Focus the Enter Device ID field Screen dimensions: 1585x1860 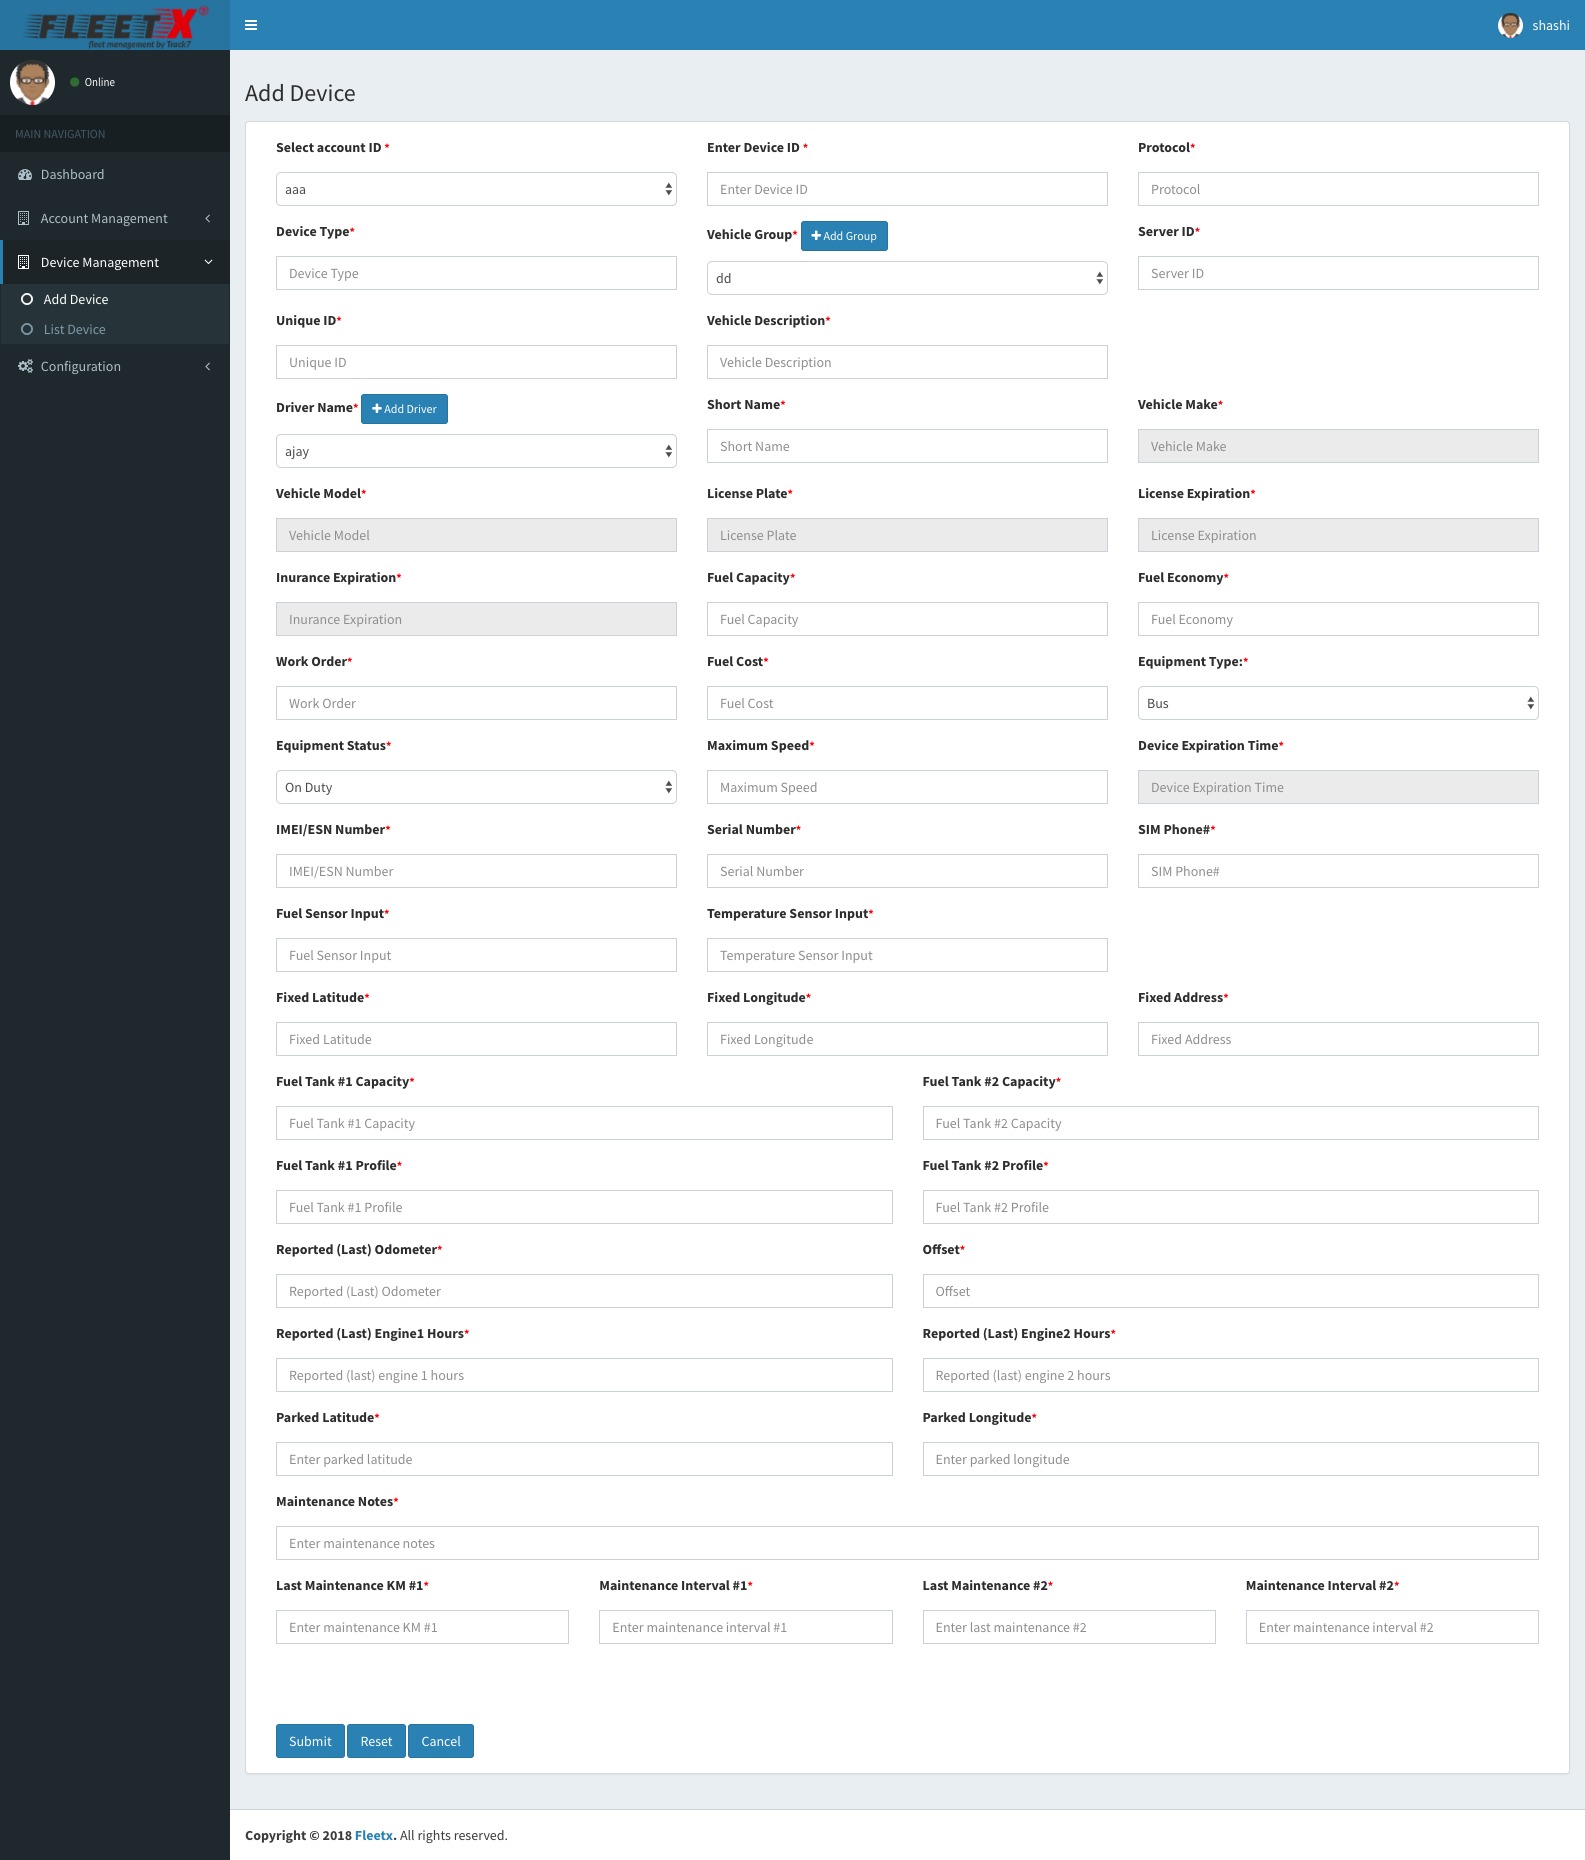907,189
